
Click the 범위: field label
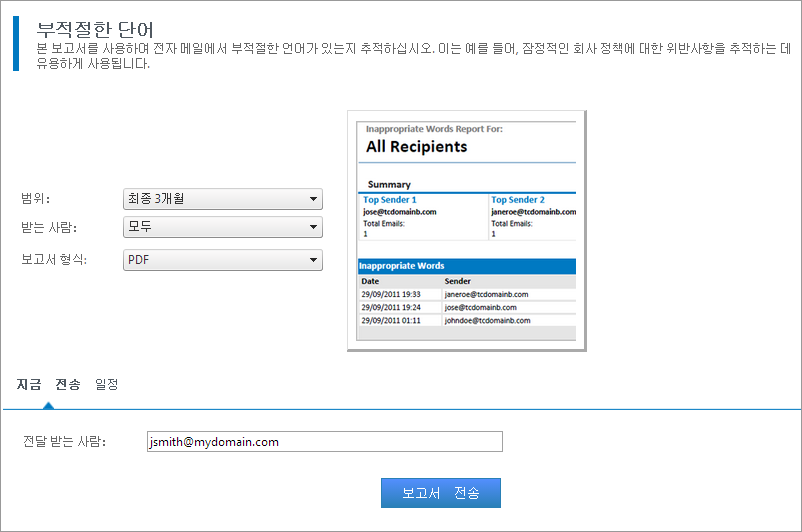click(36, 199)
